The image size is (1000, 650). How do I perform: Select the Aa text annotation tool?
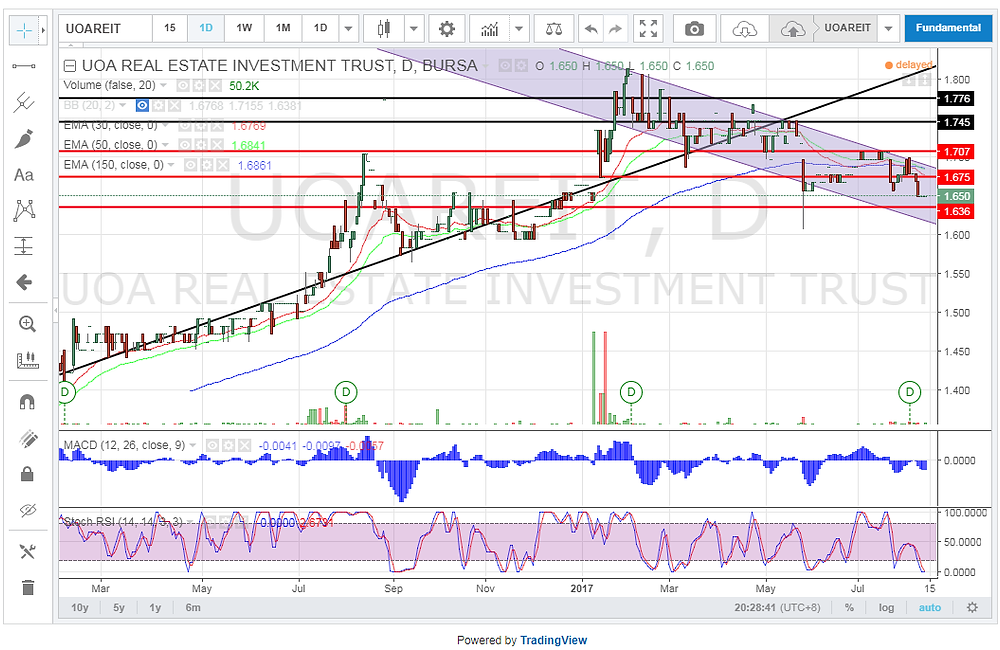point(24,175)
